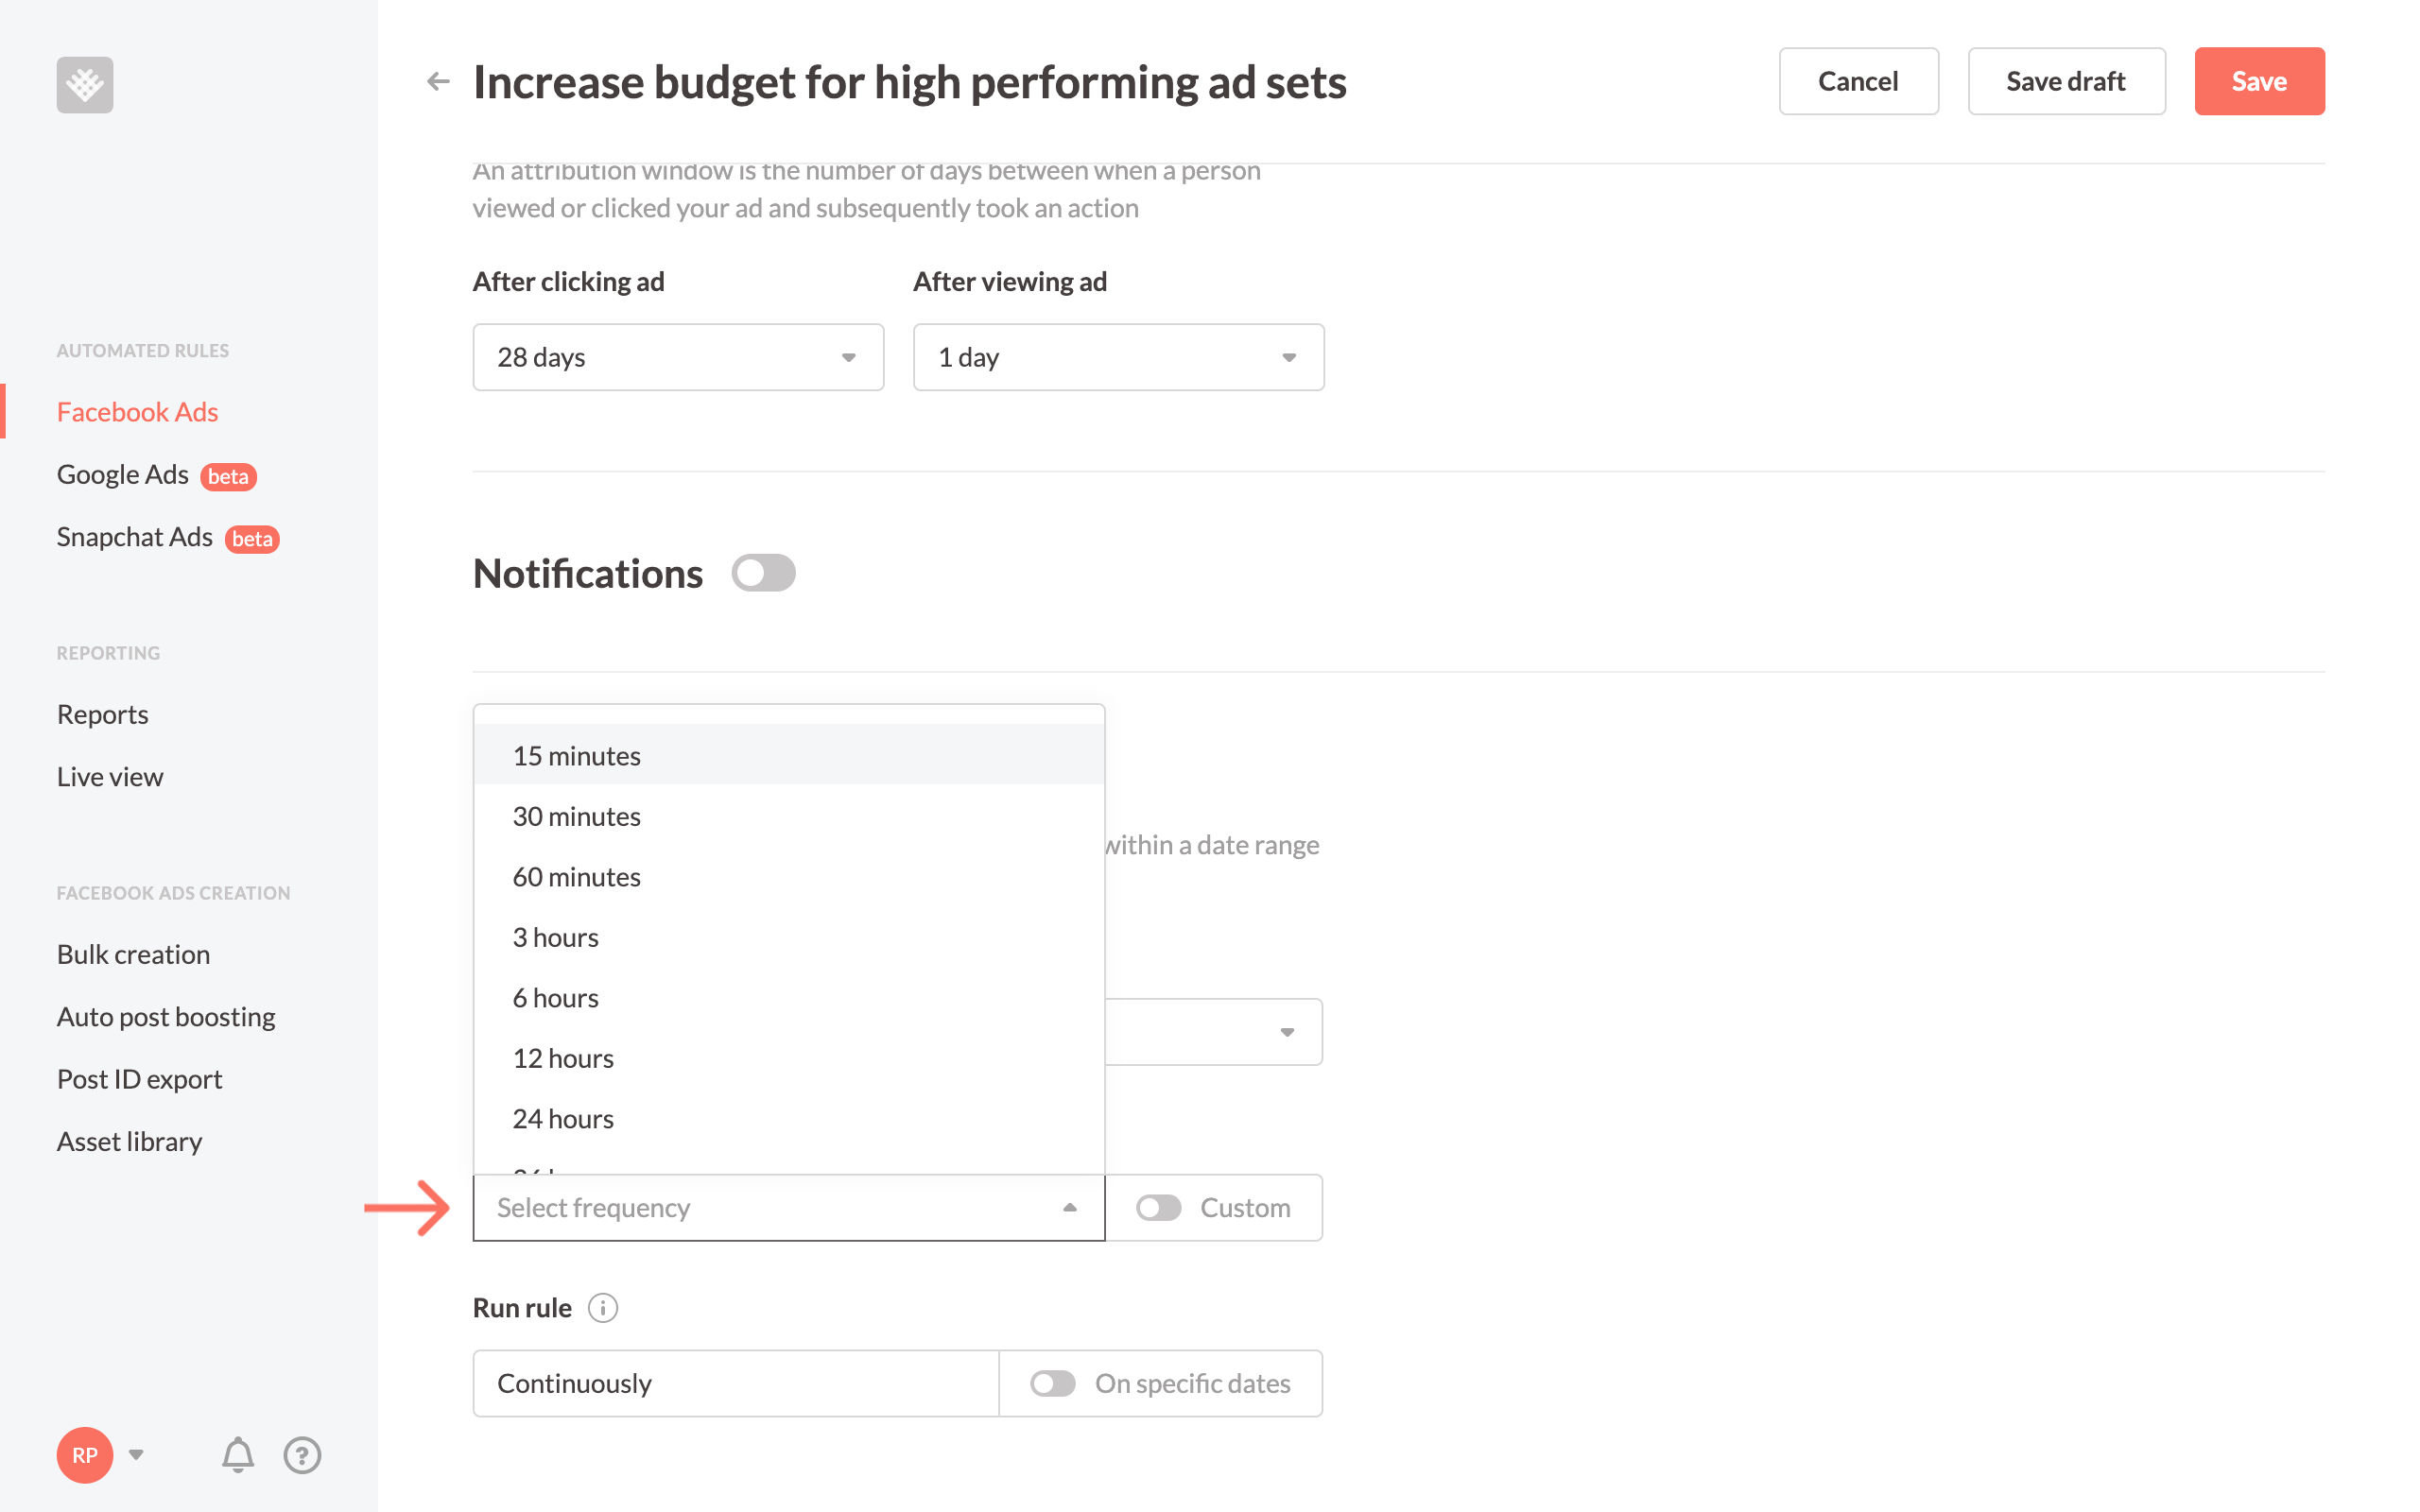Select the 24 hours frequency option

tap(562, 1117)
